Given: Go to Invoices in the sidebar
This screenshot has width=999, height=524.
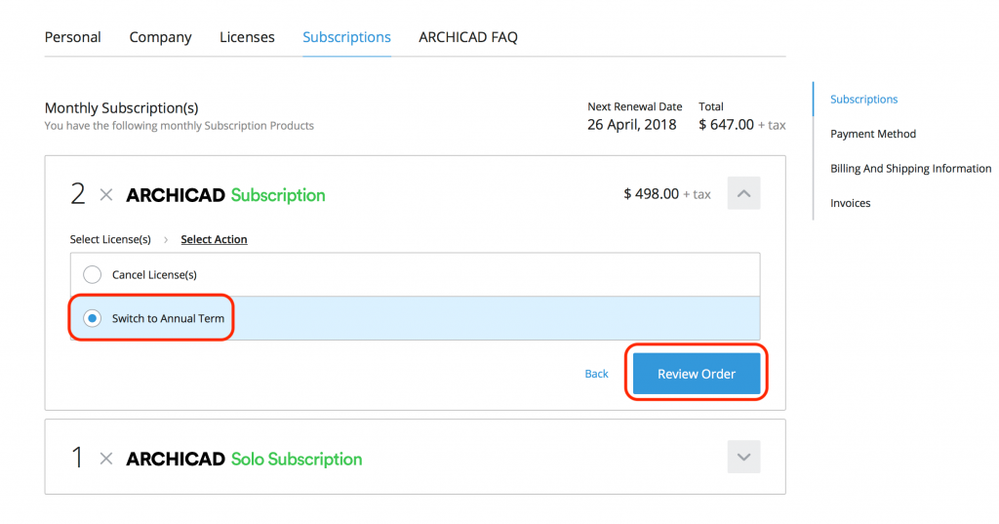Looking at the screenshot, I should coord(850,203).
